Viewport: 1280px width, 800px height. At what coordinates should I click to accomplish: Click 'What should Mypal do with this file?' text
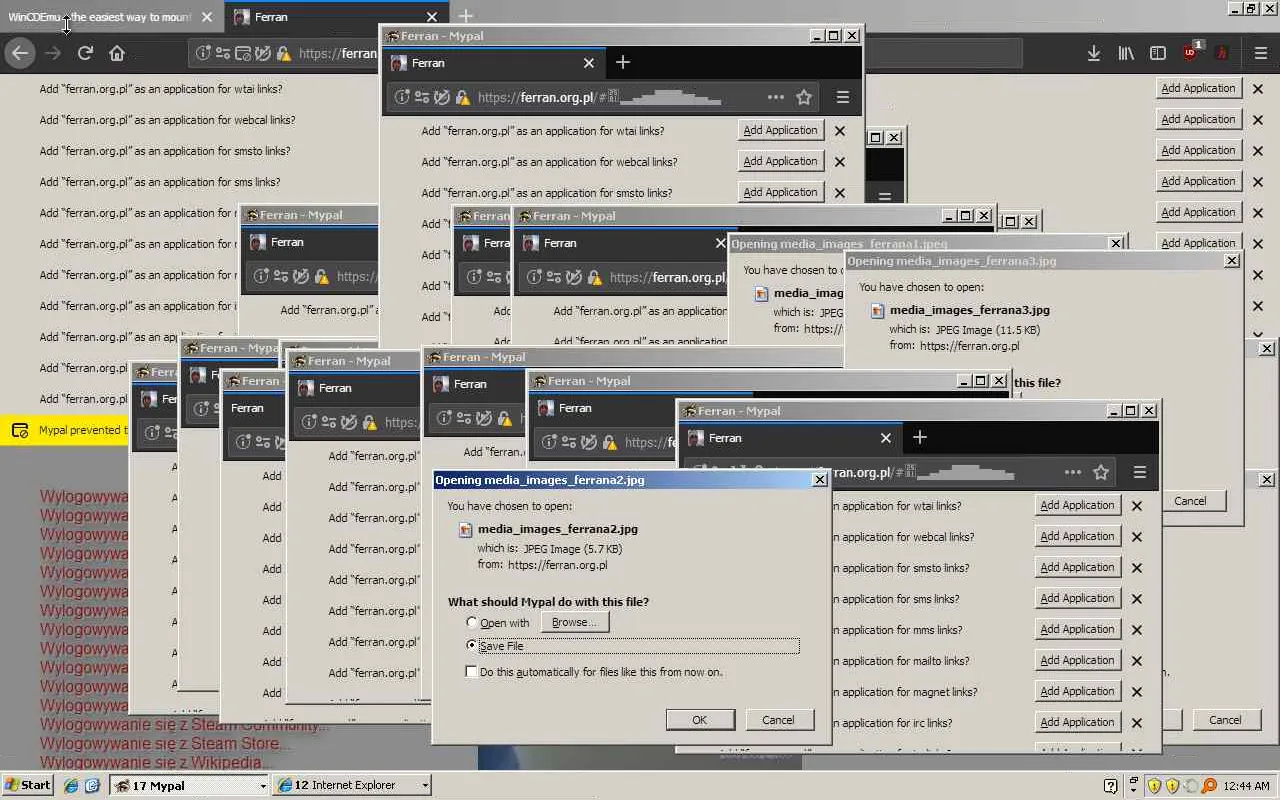pos(548,602)
